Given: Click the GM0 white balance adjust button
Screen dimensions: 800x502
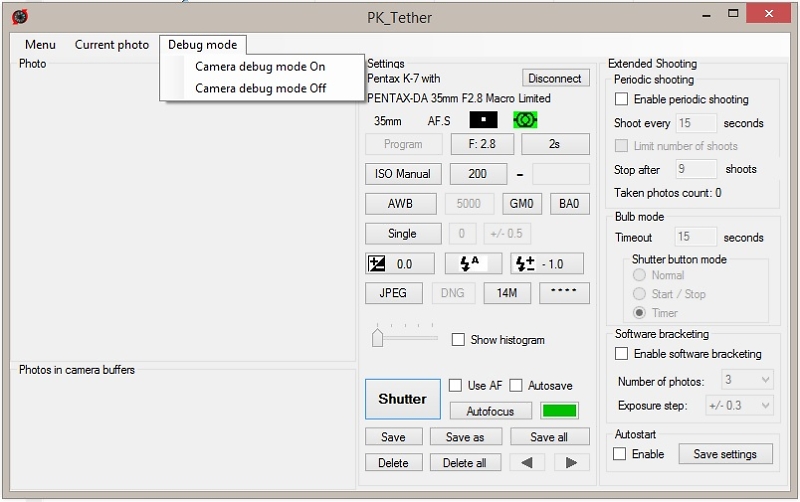Looking at the screenshot, I should tap(522, 204).
